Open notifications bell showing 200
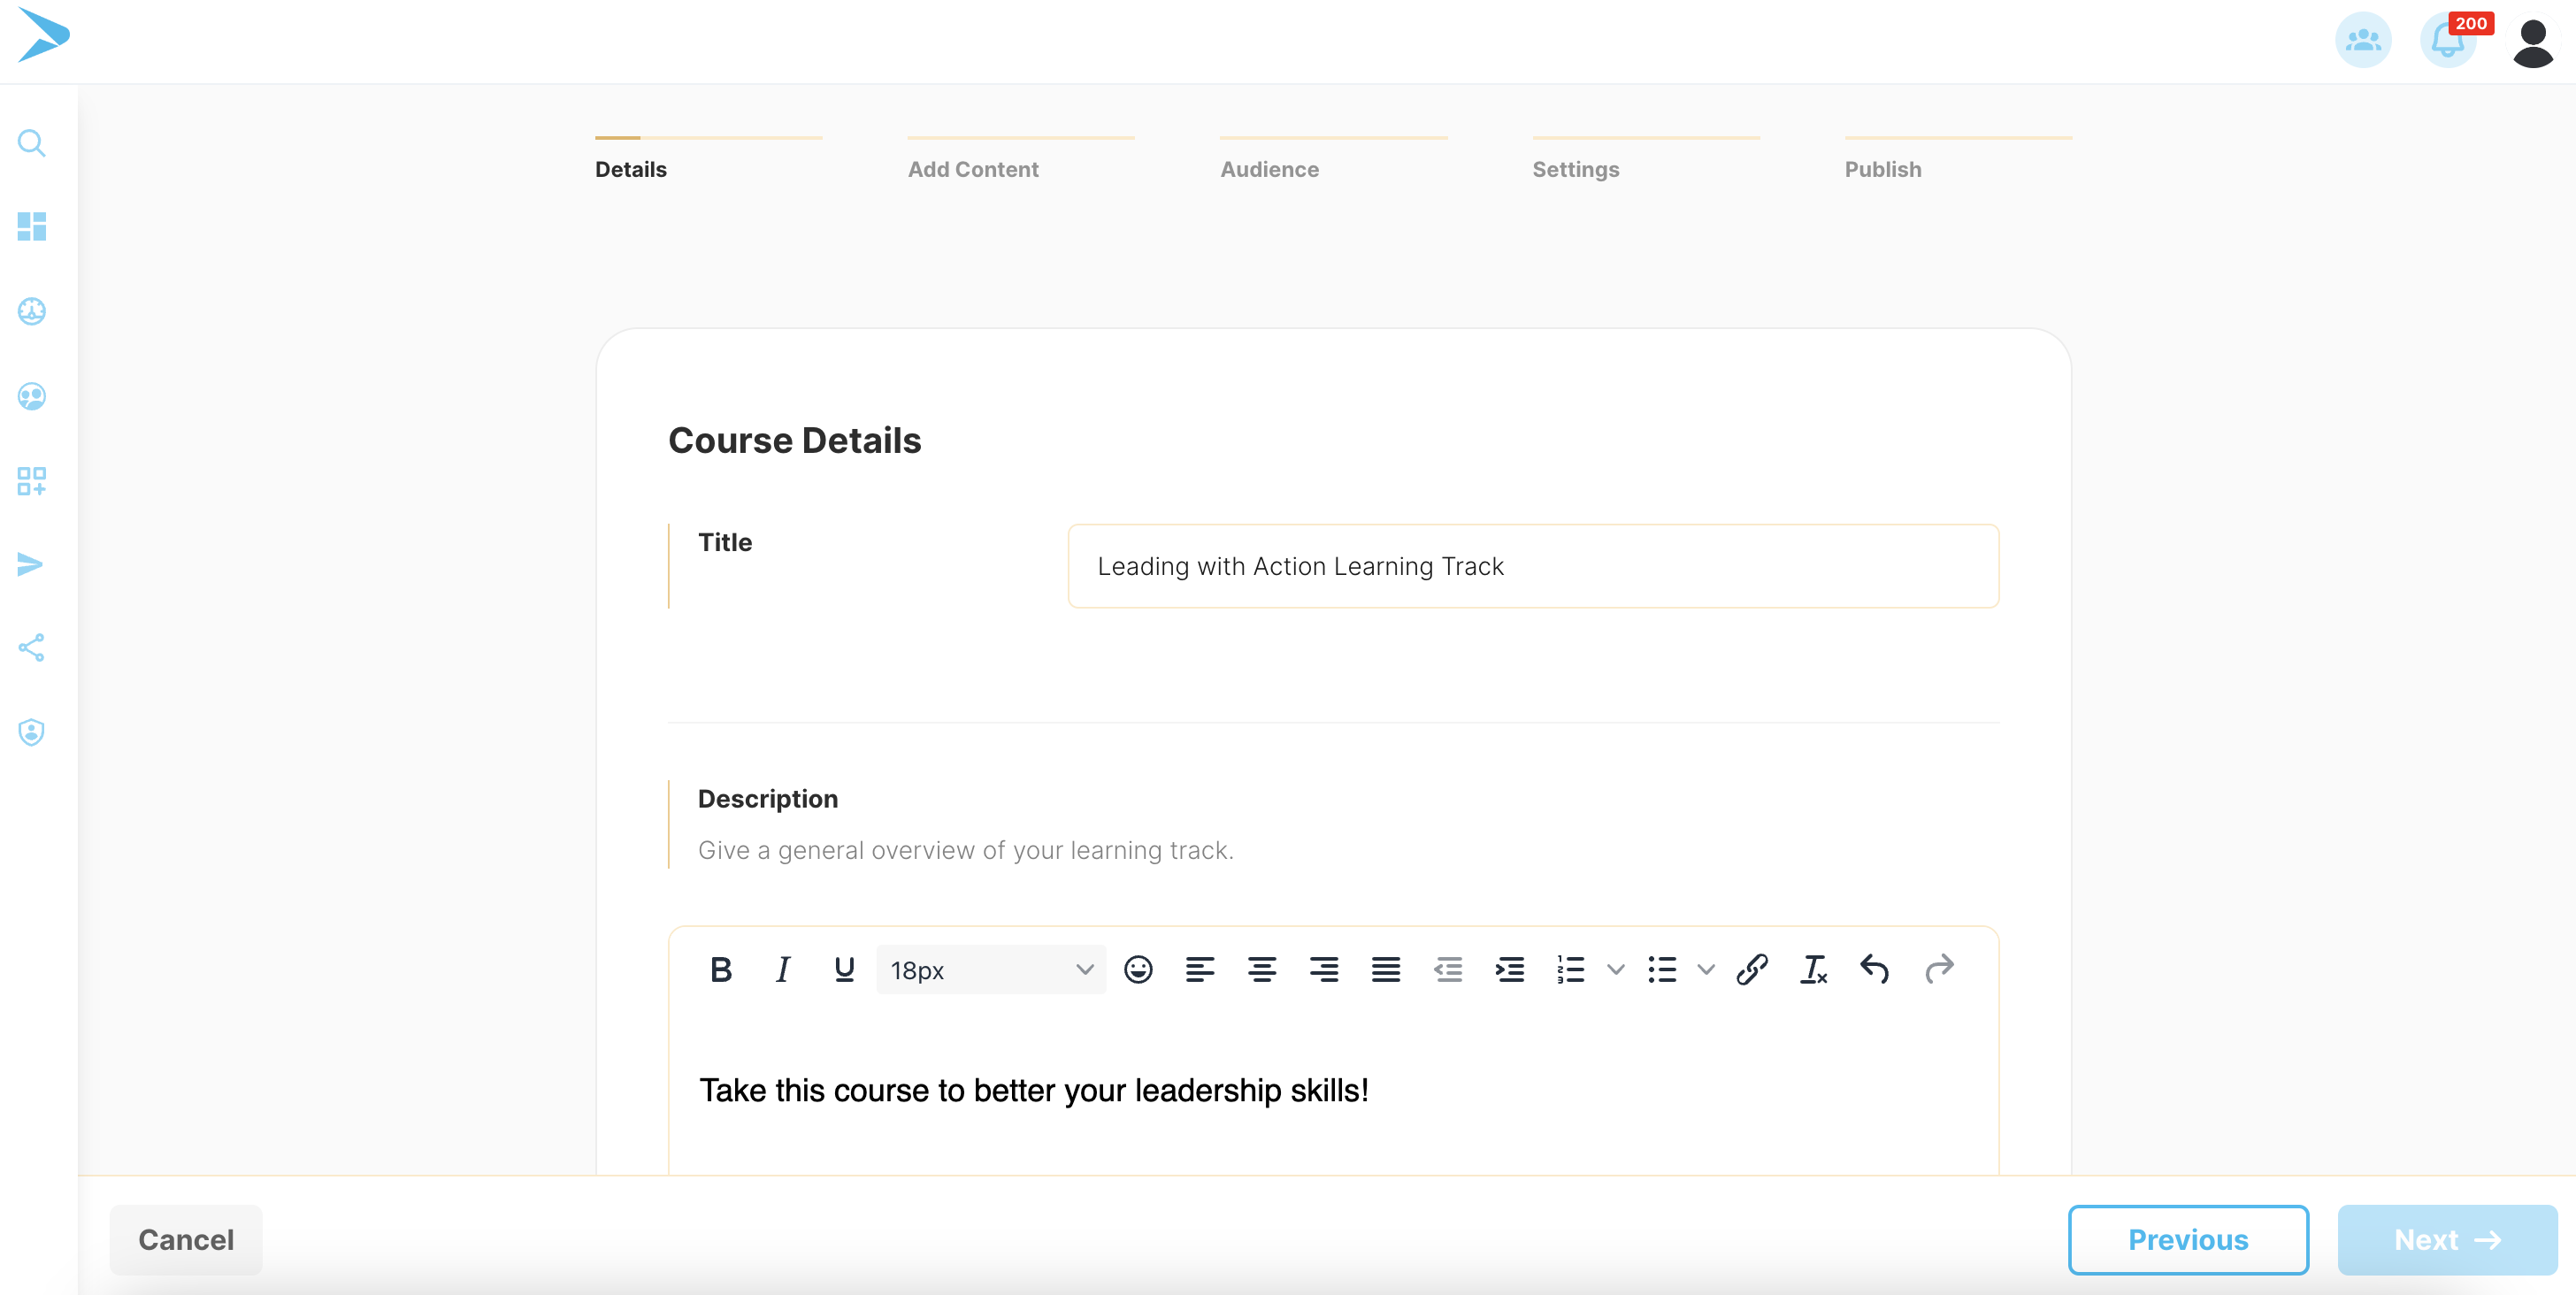2576x1295 pixels. click(x=2448, y=40)
